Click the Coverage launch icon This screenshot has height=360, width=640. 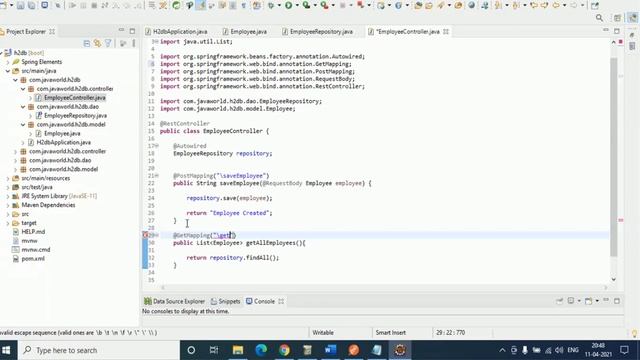click(306, 5)
